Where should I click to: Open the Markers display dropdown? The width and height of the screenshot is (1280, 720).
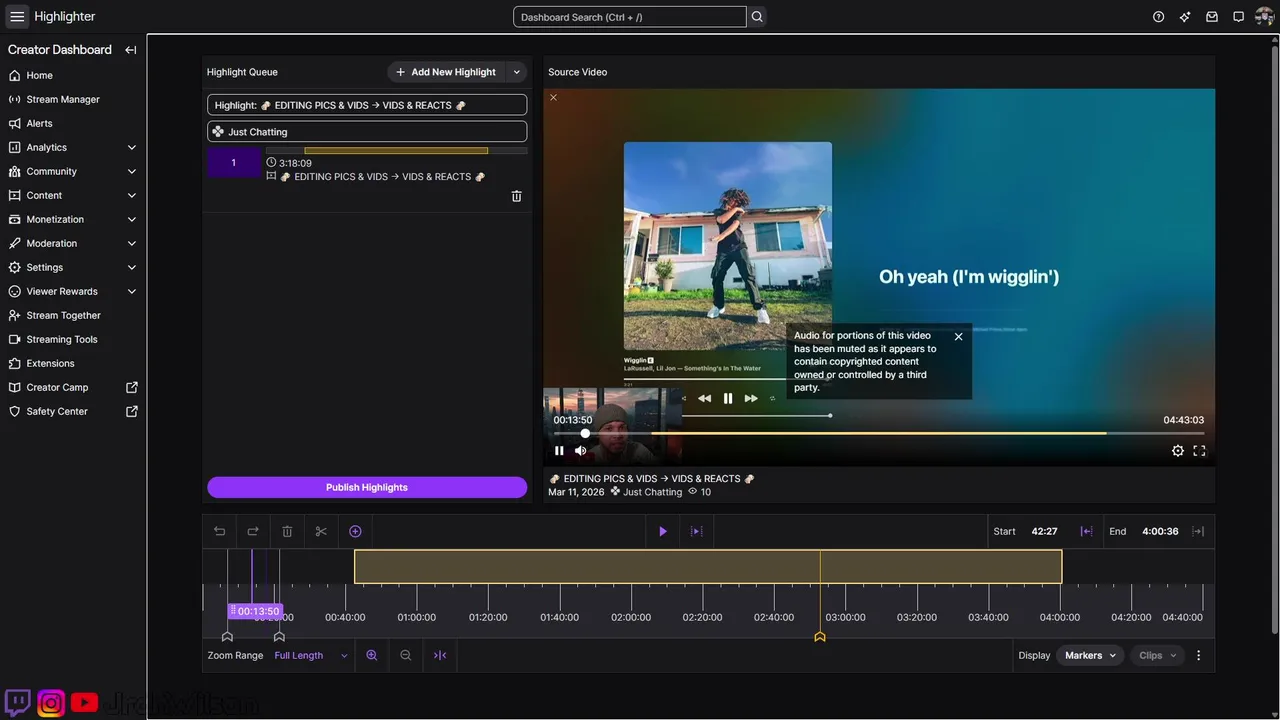[1090, 655]
